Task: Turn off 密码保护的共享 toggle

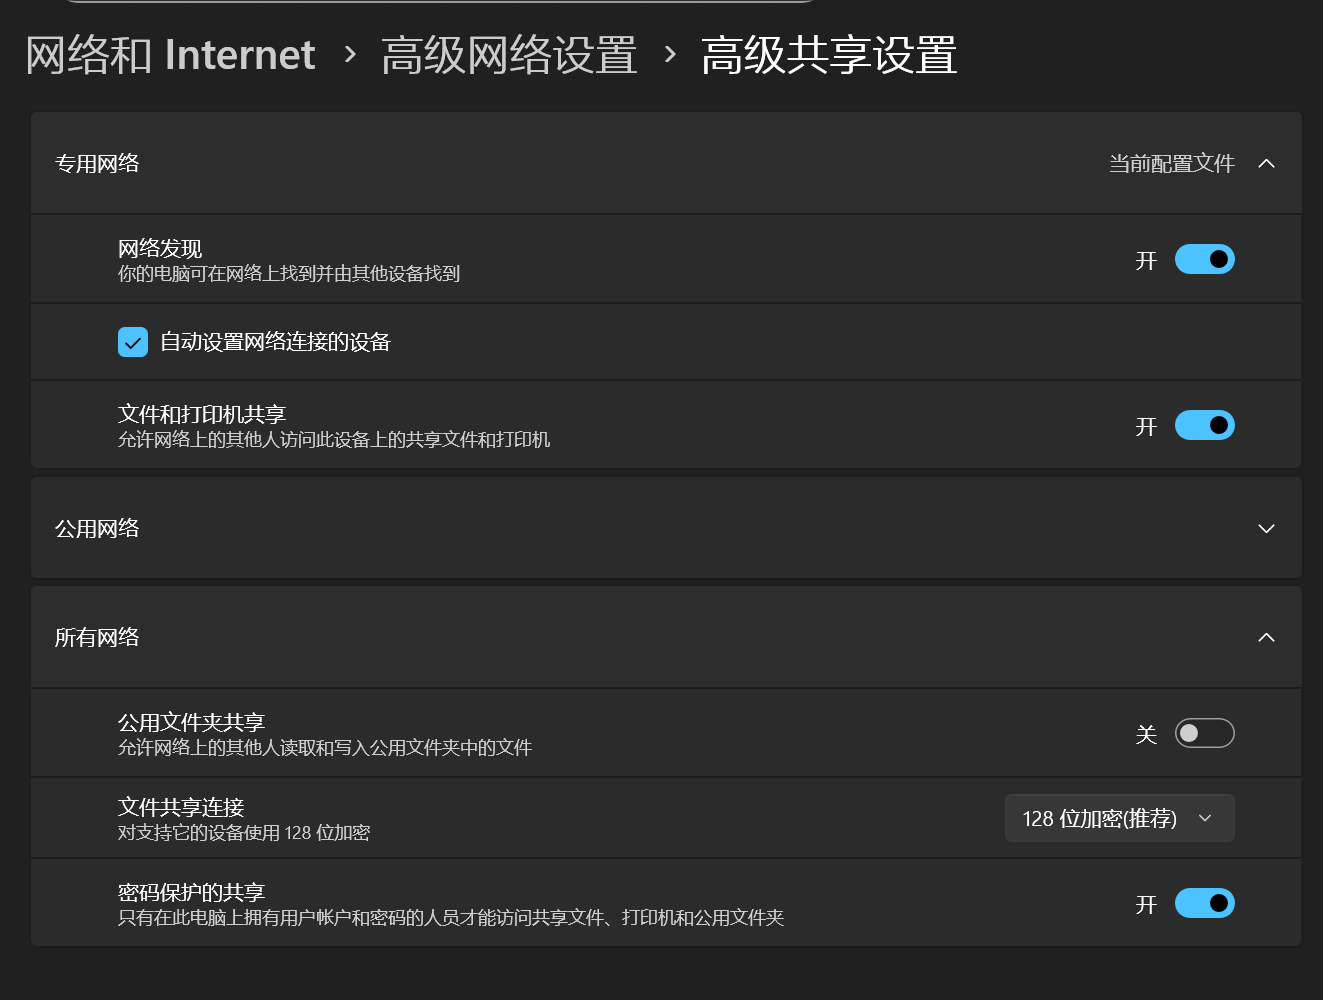Action: tap(1204, 904)
